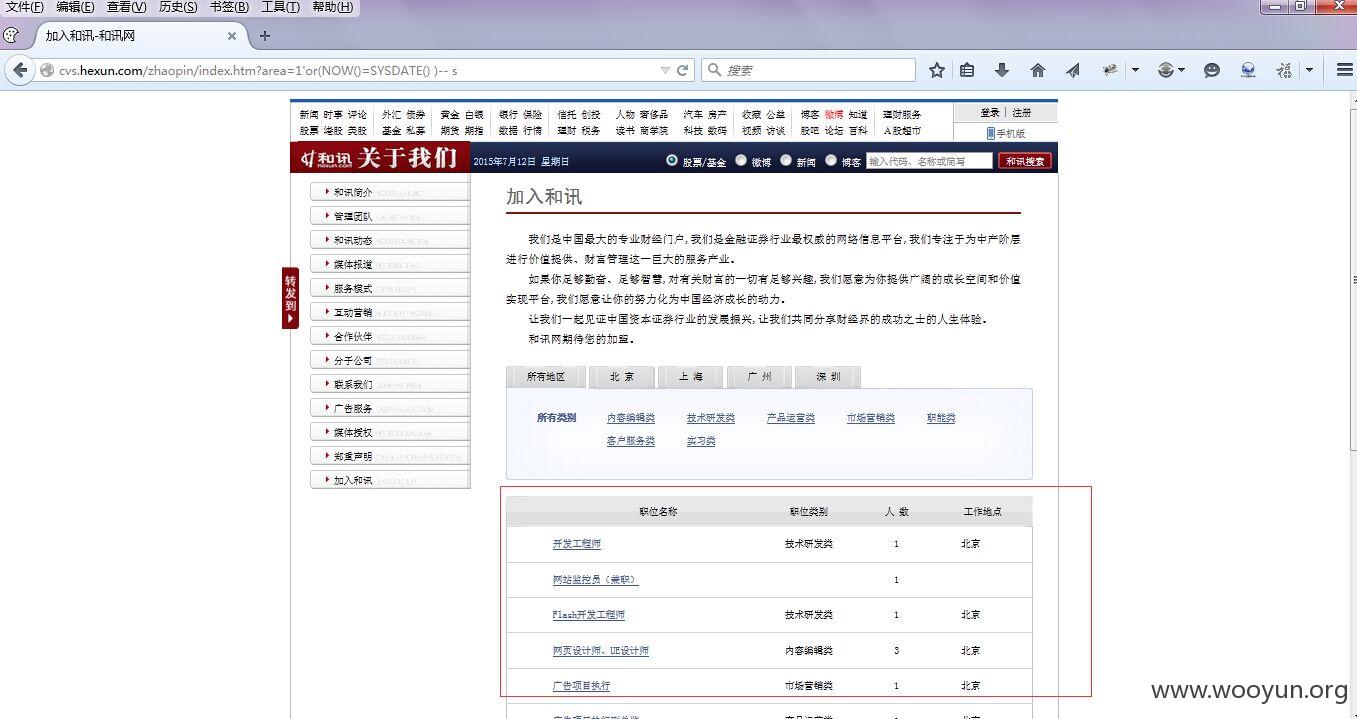Screen dimensions: 1357x719
Task: Open 广告服务 in the sidebar
Action: (390, 408)
